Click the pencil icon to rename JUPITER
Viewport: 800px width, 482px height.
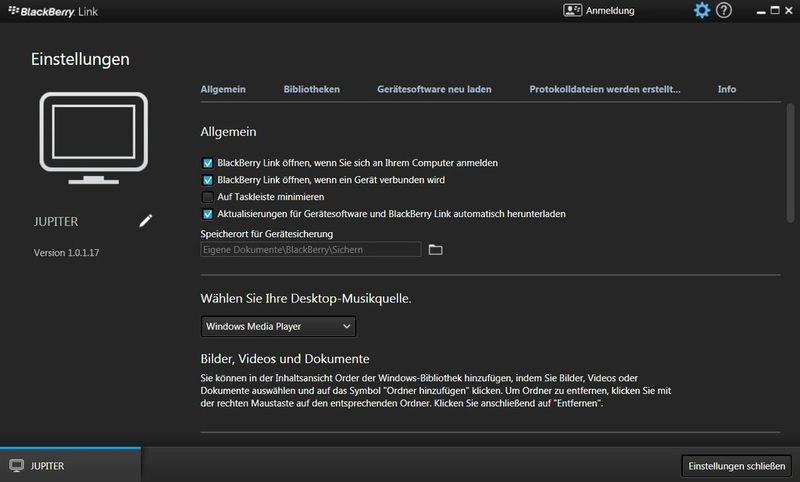tap(145, 221)
